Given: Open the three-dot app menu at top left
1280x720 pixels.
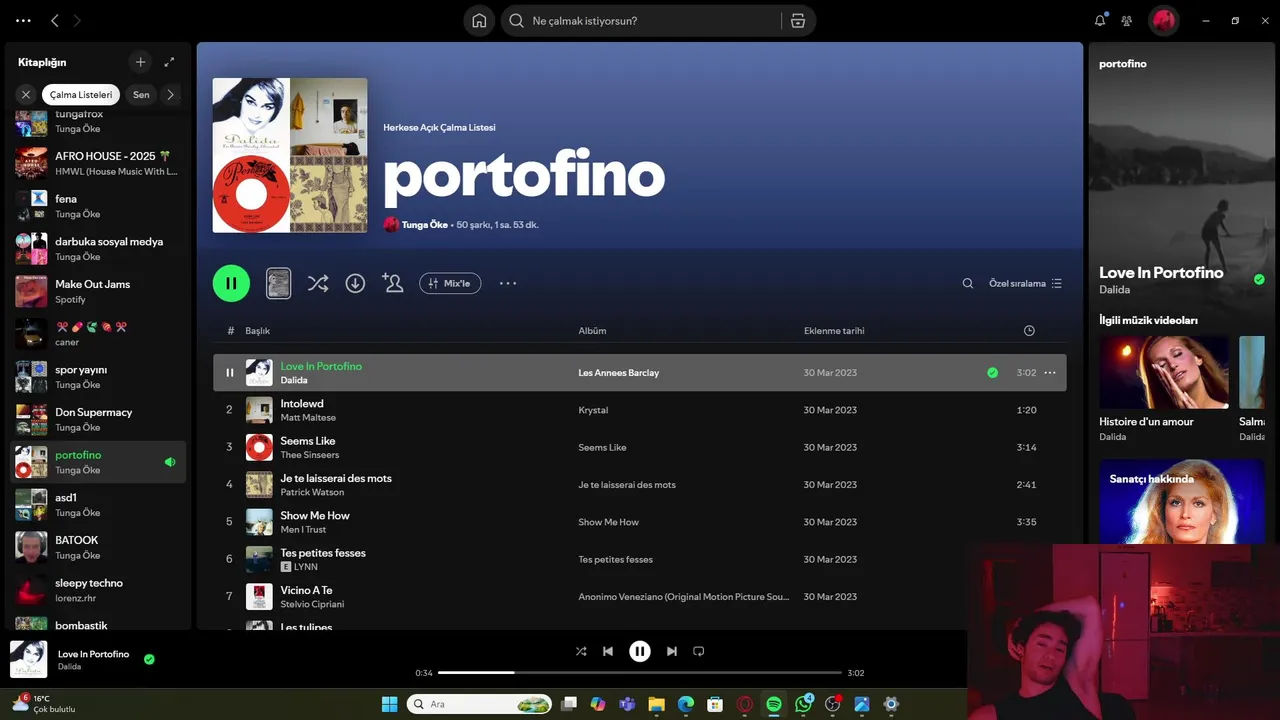Looking at the screenshot, I should pos(23,20).
